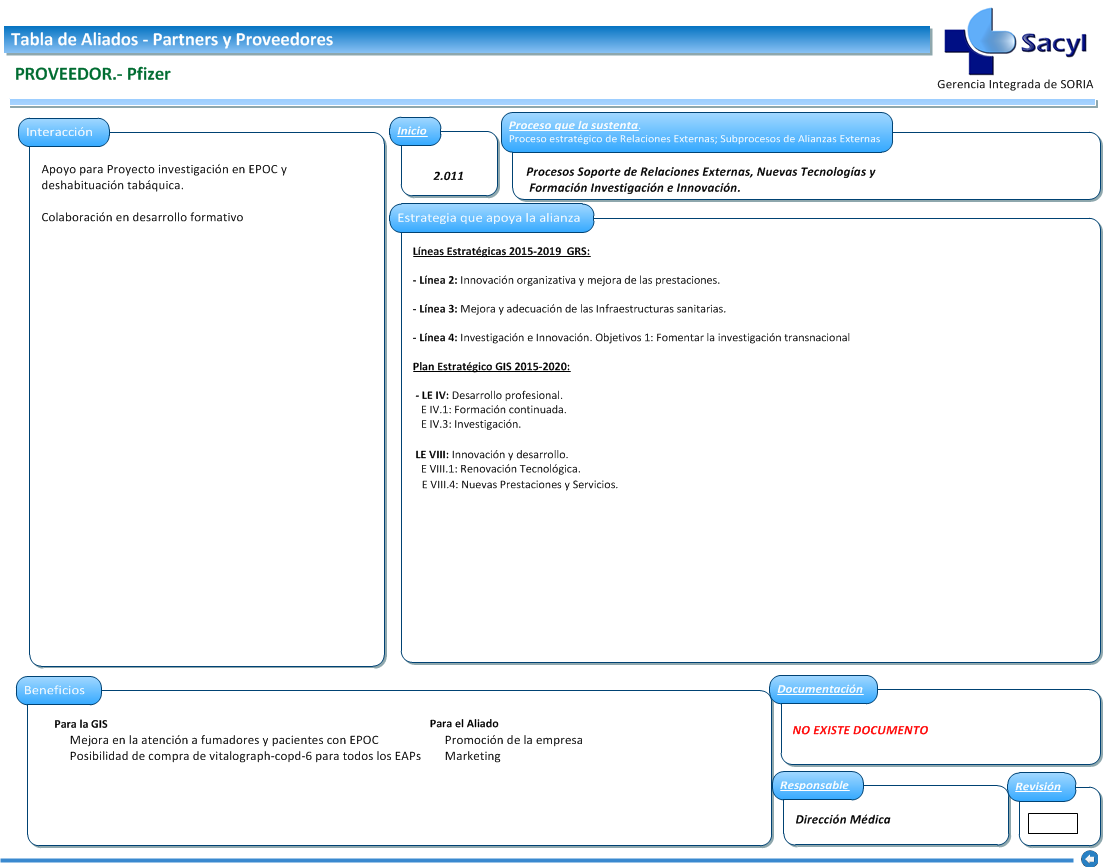Click 'Gerencia Integrada de SORIA' text
Image resolution: width=1103 pixels, height=868 pixels.
coord(1014,84)
